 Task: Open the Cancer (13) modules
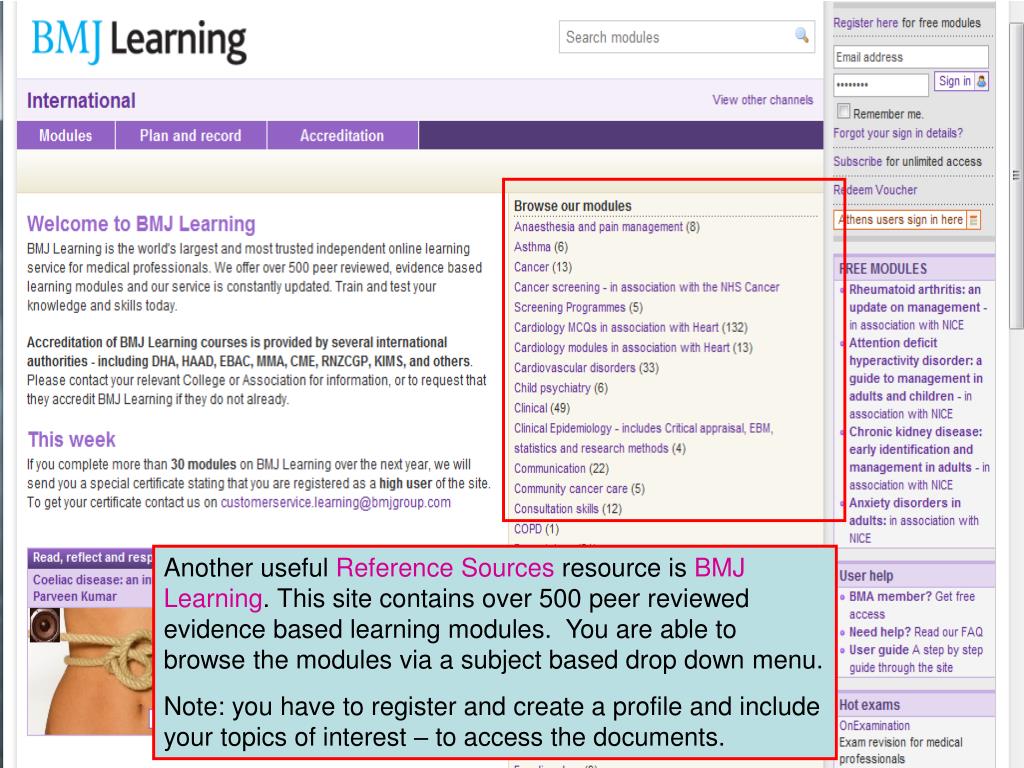point(543,267)
